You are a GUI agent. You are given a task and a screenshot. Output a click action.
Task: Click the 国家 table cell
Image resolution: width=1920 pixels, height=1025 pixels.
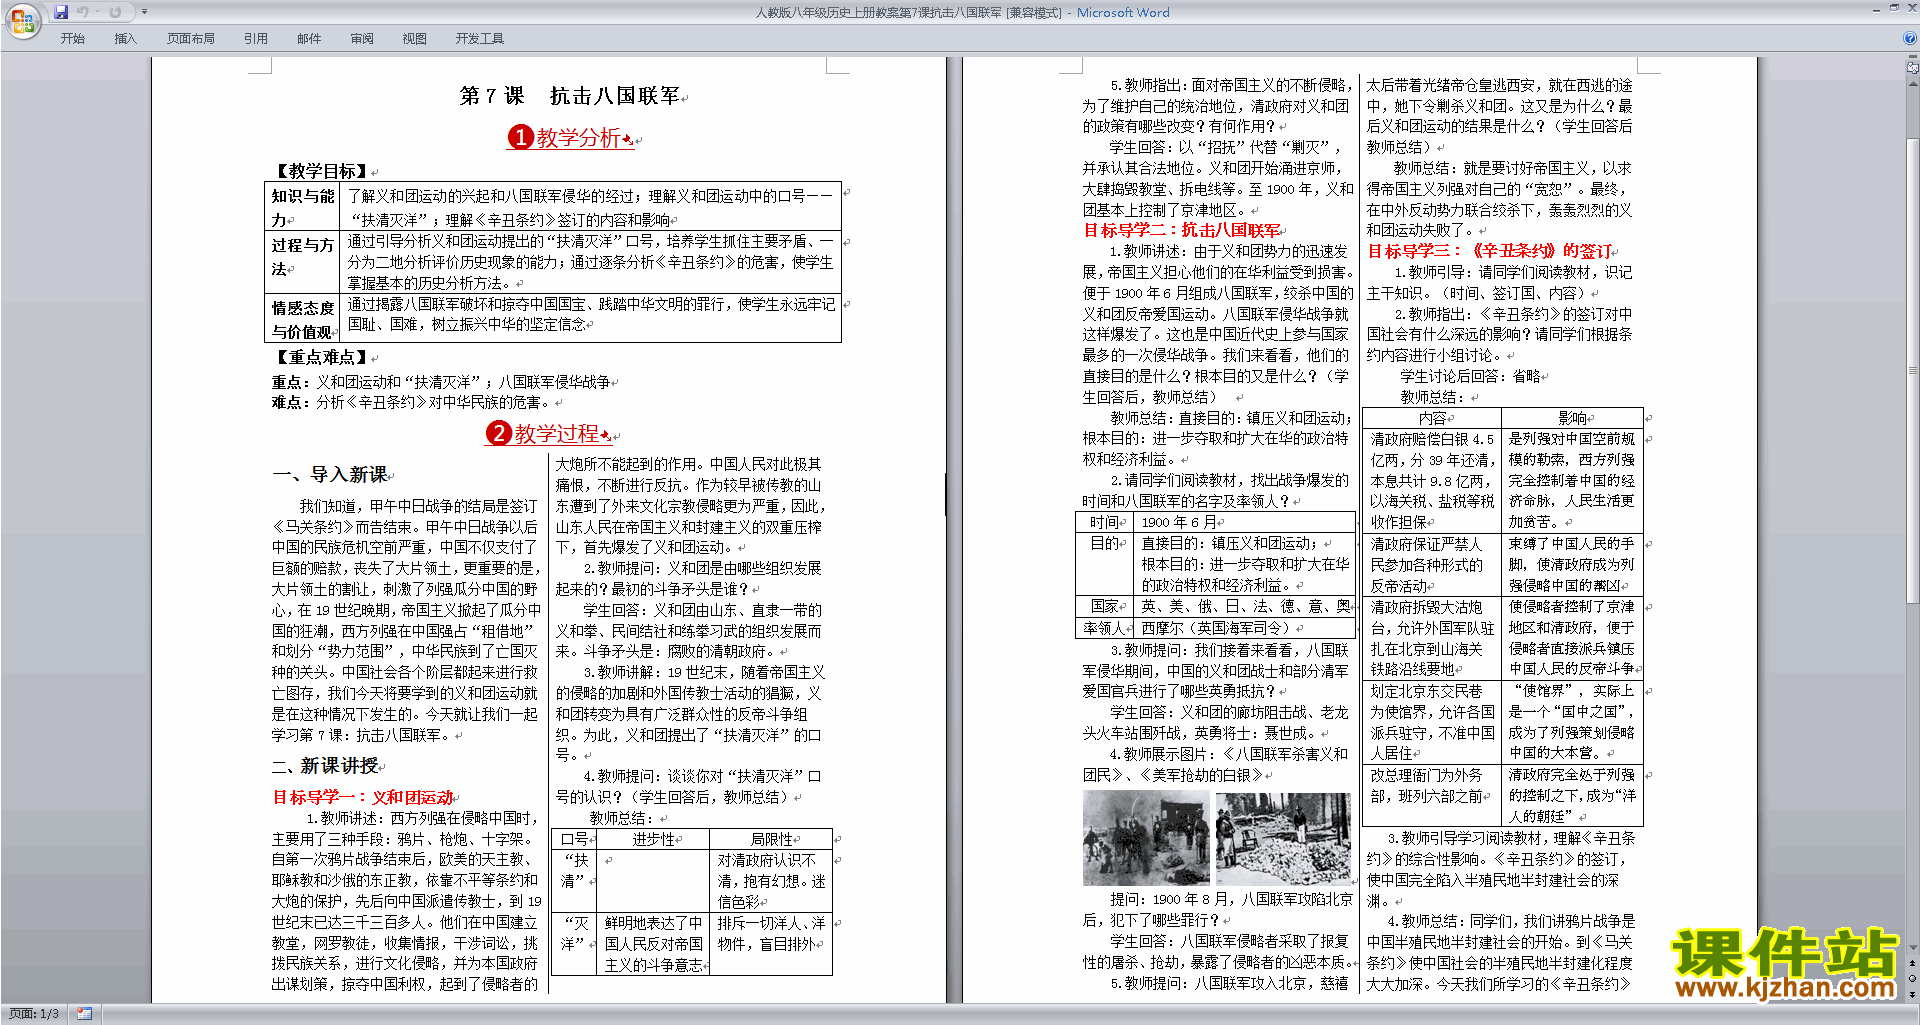1104,606
